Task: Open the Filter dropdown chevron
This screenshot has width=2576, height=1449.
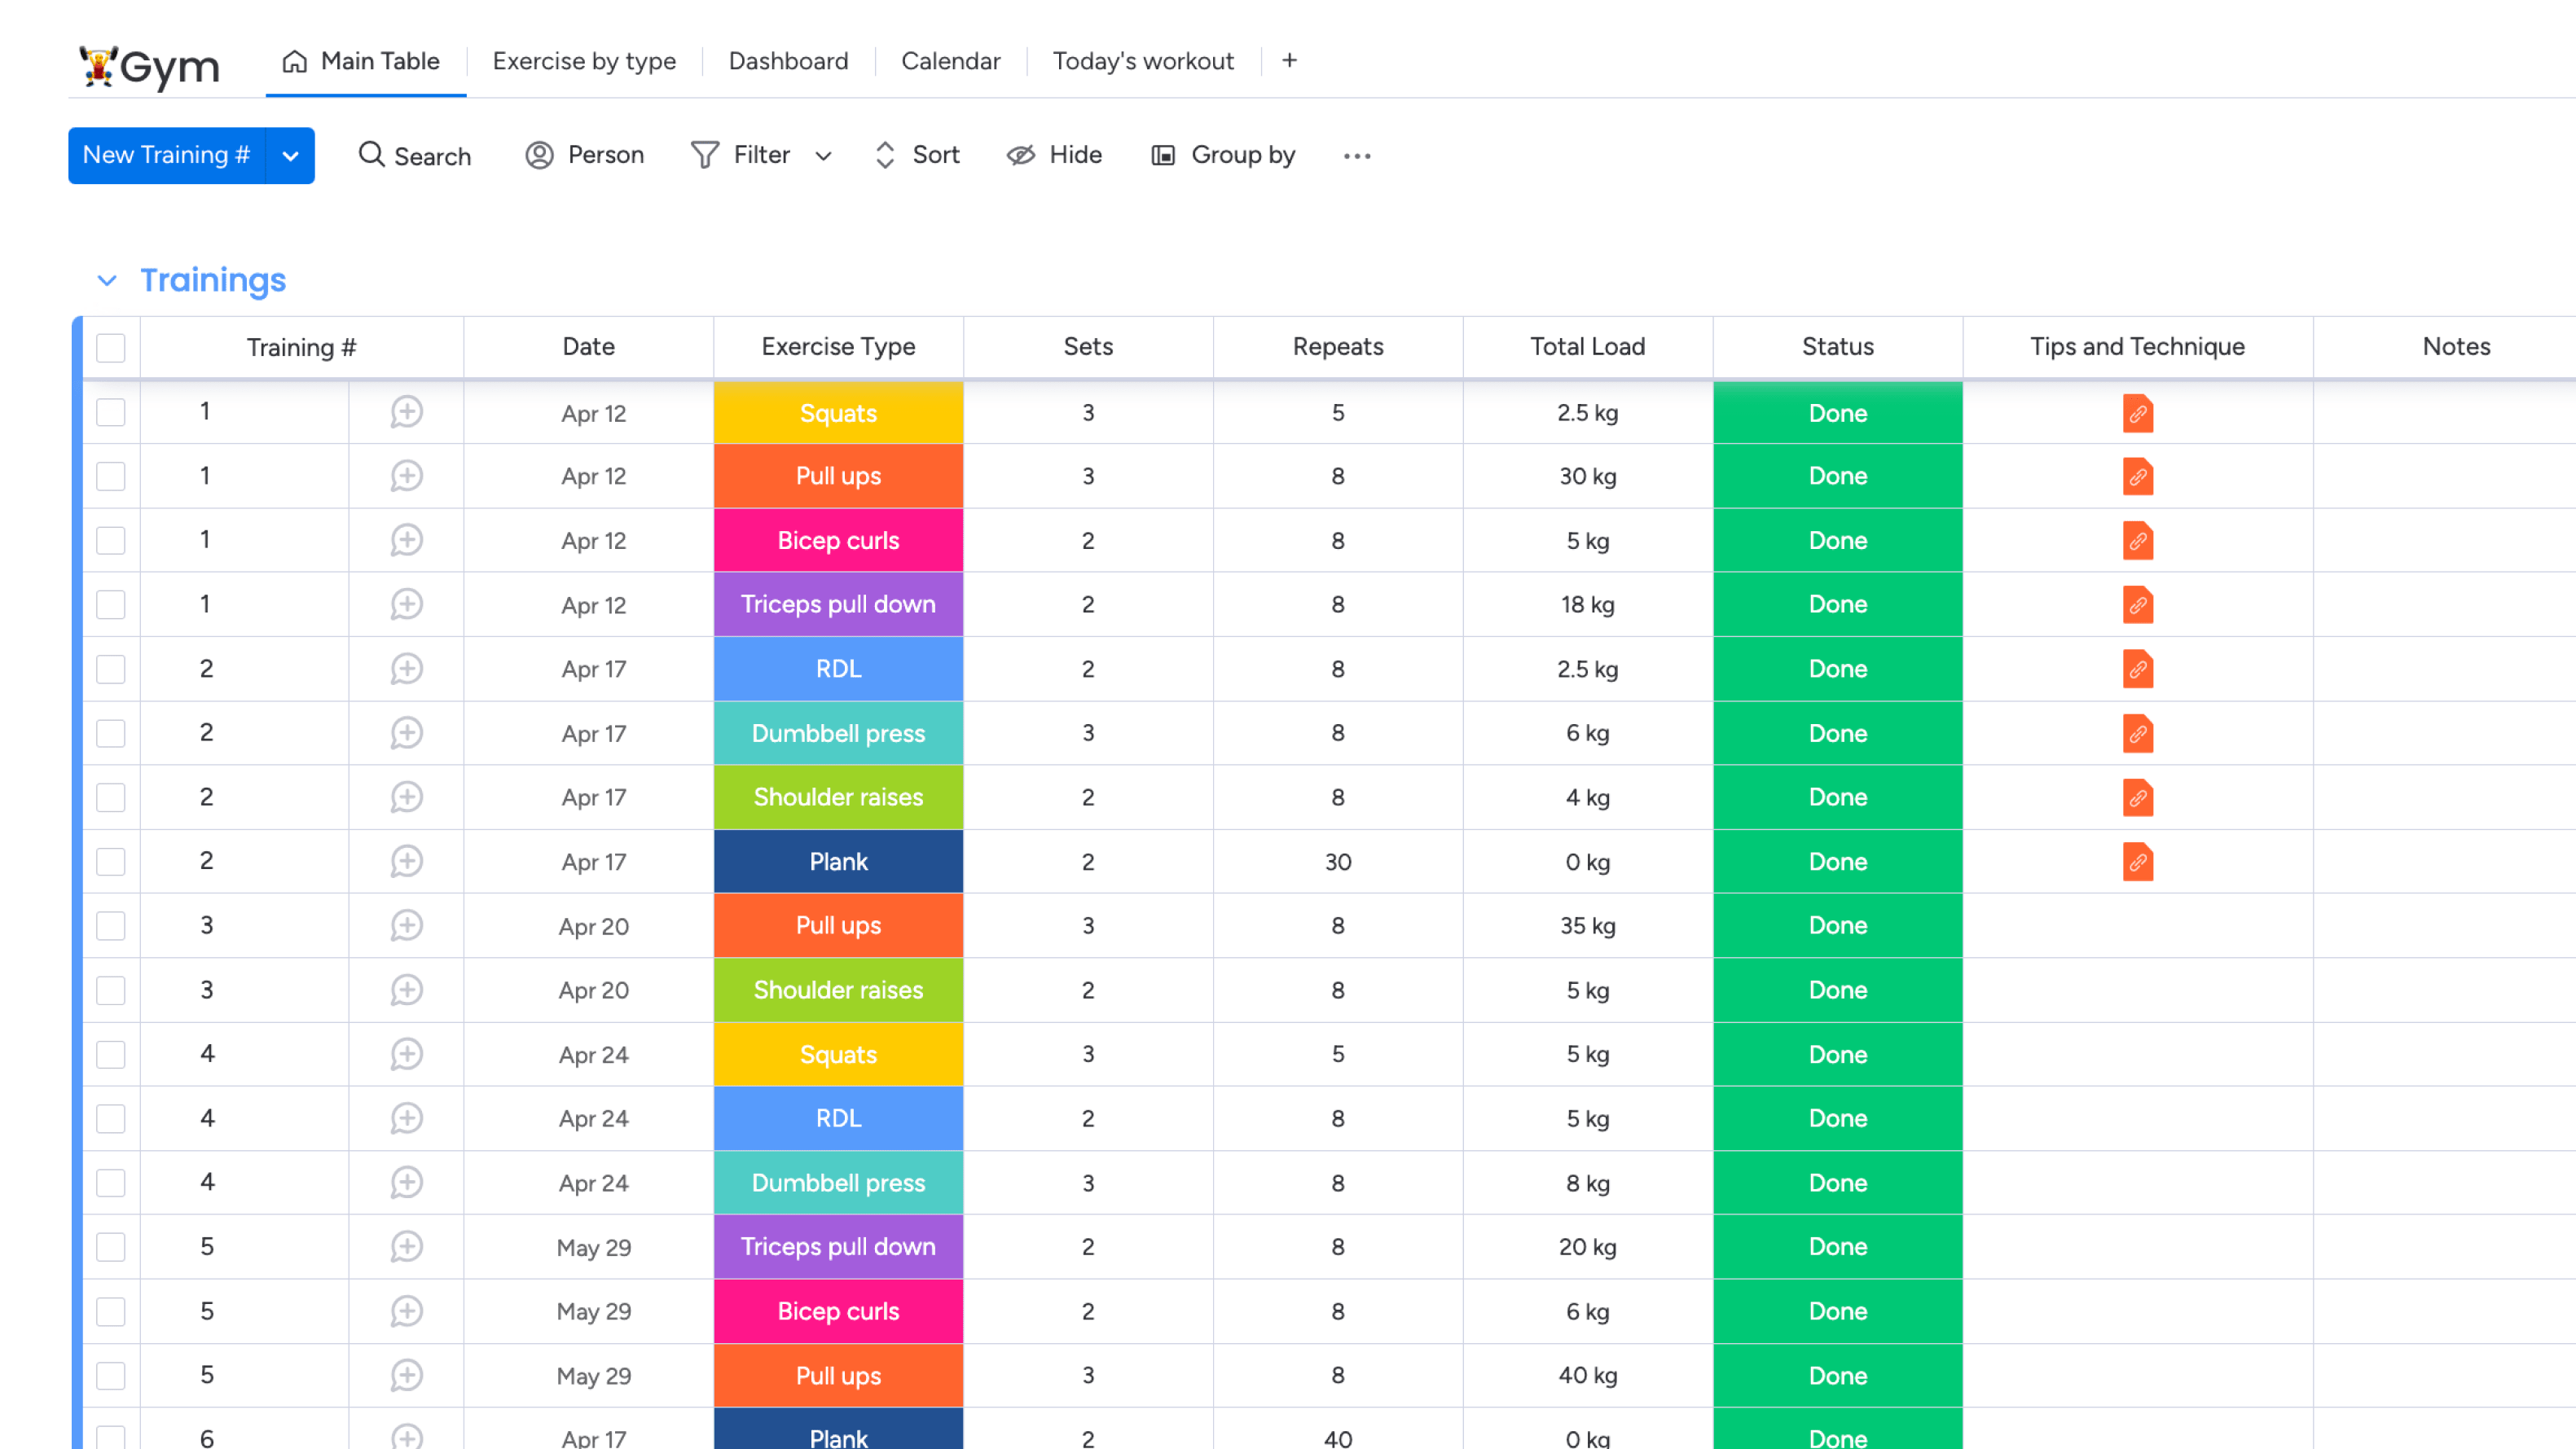Action: click(823, 156)
